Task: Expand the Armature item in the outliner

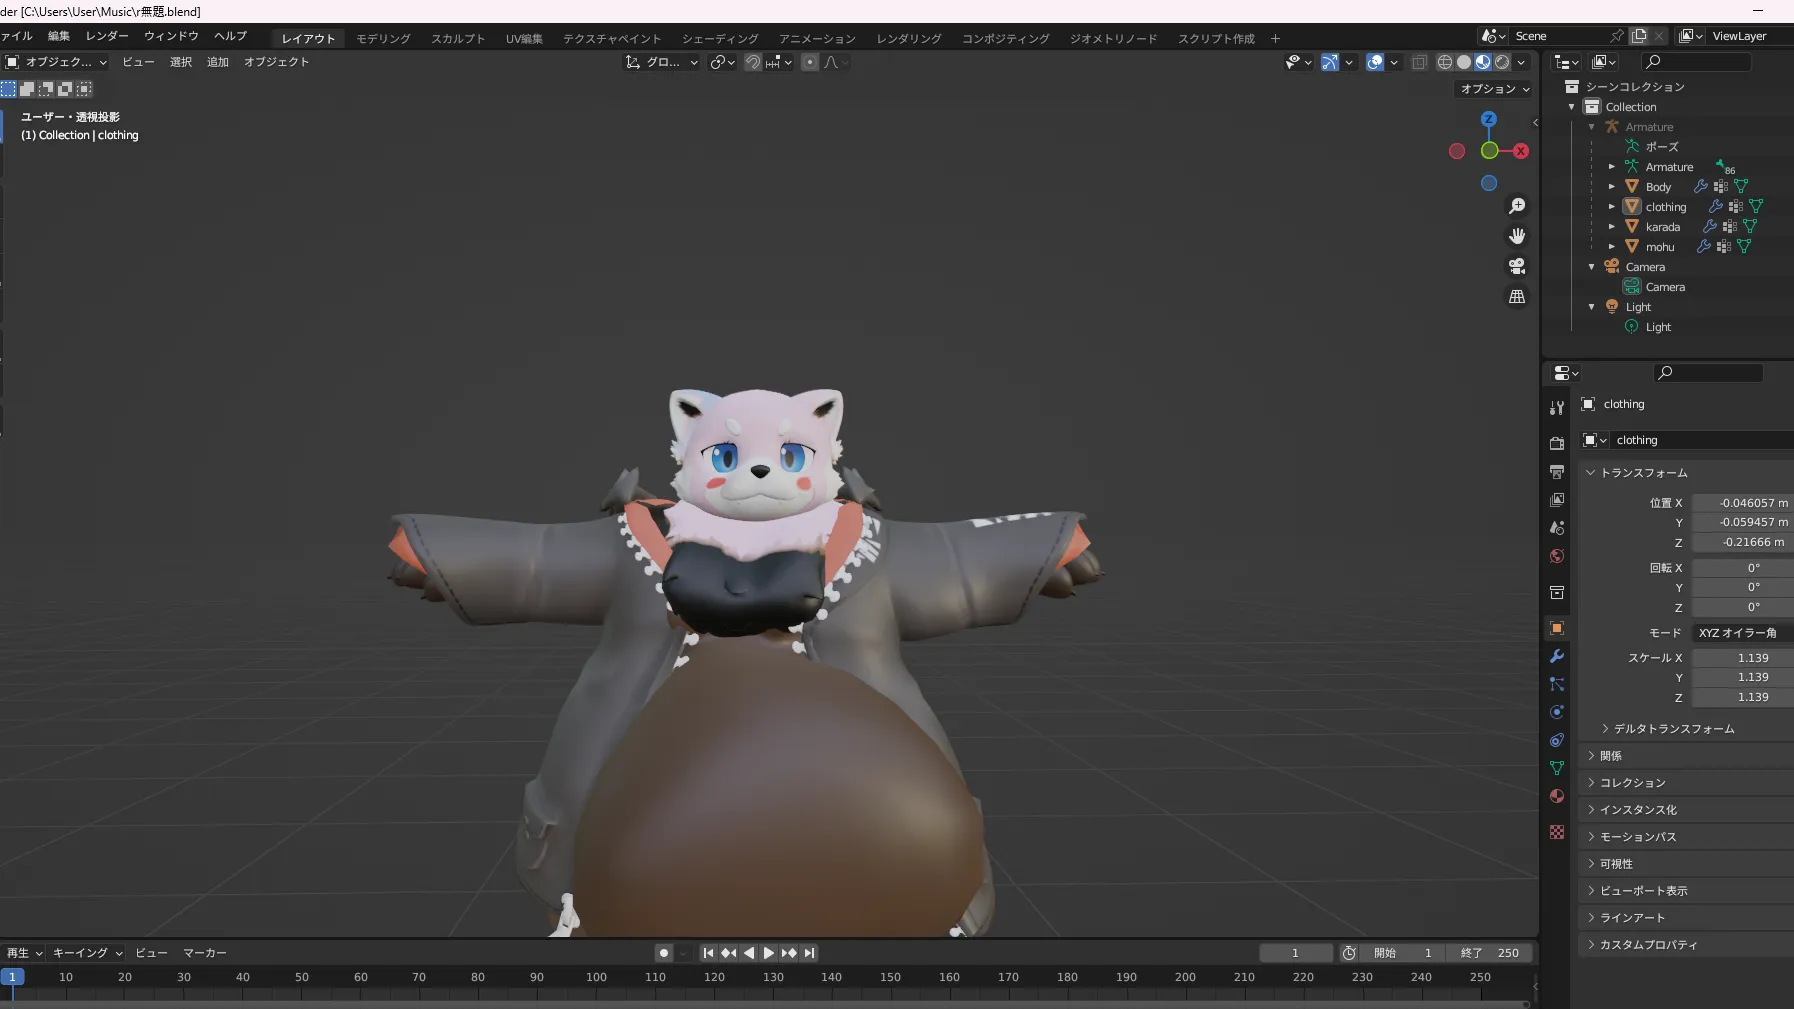Action: [1591, 127]
